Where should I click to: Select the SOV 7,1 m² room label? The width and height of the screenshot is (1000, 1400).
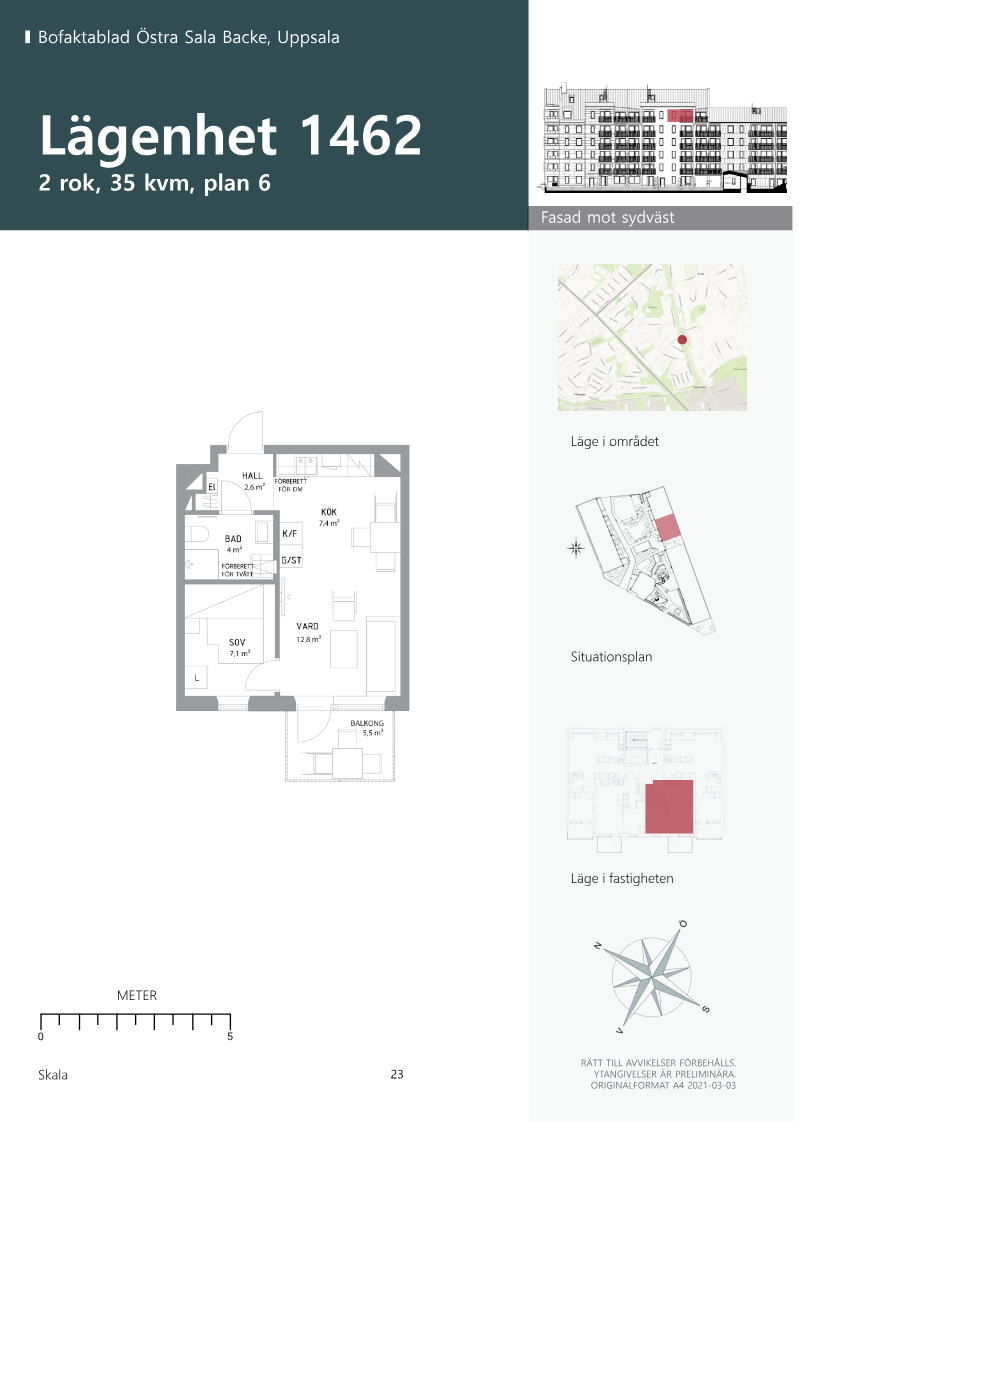point(238,648)
